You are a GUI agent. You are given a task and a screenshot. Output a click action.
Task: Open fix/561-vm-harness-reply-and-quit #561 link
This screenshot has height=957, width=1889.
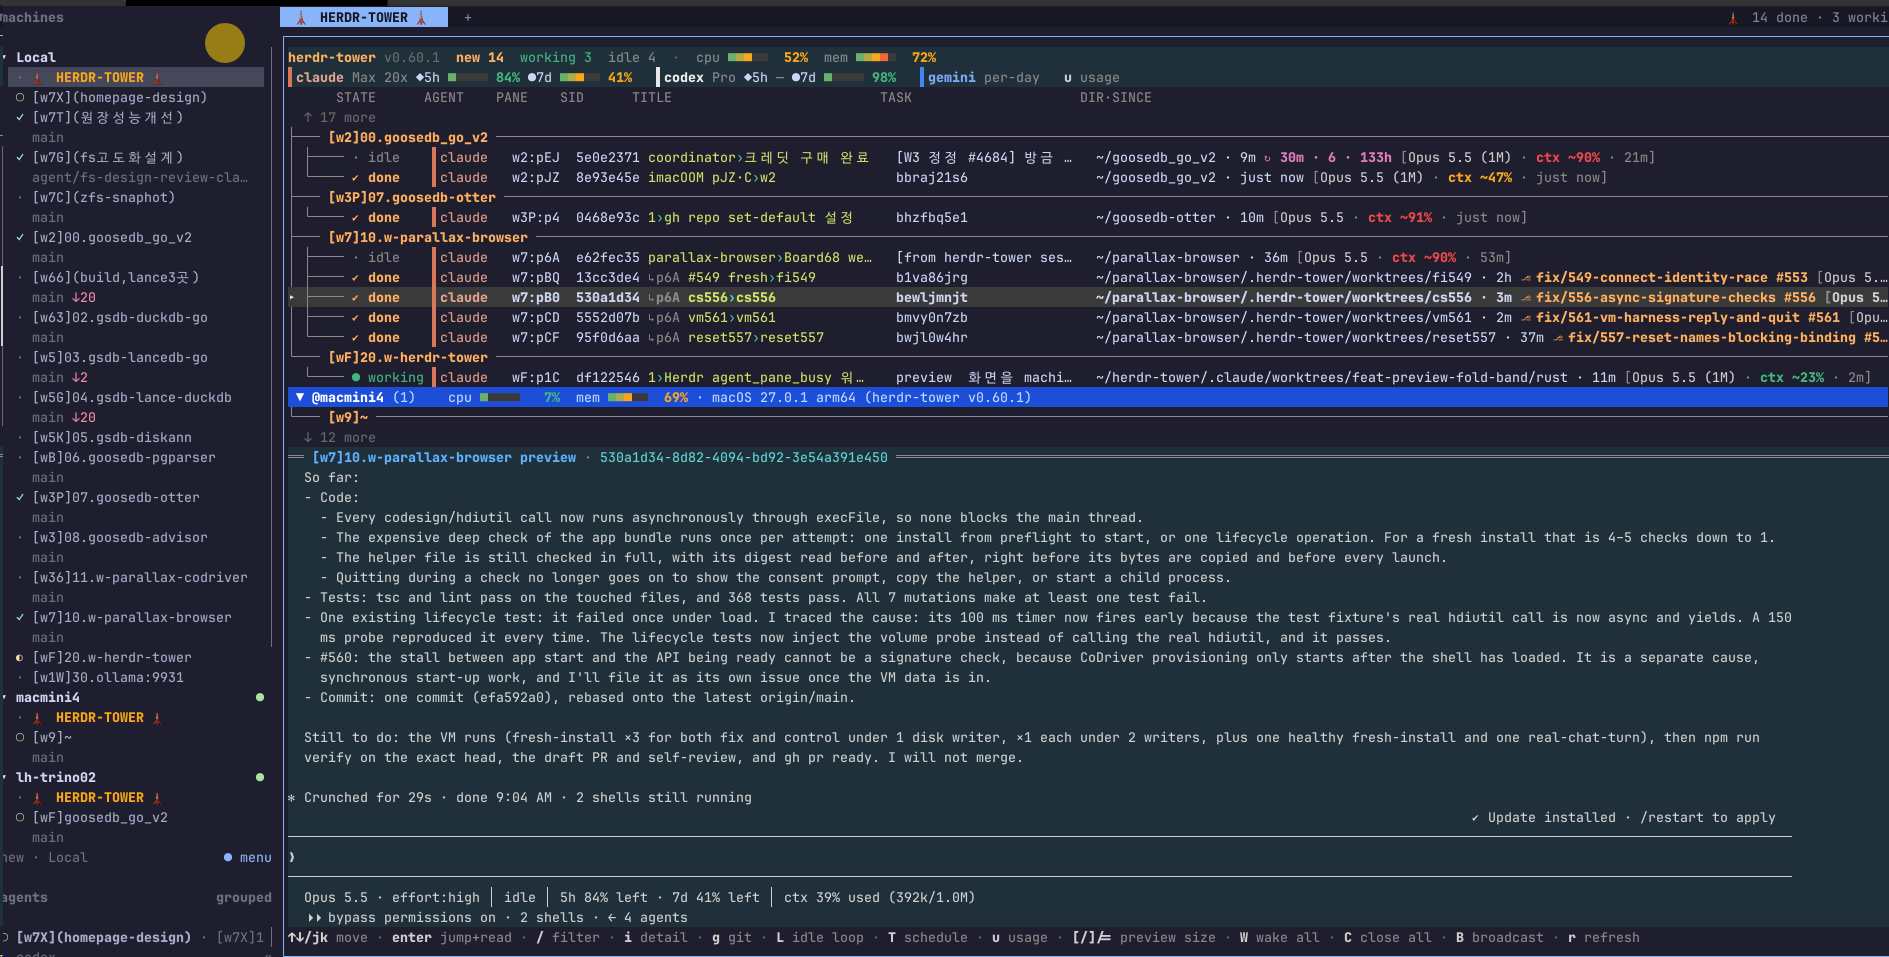(1687, 317)
